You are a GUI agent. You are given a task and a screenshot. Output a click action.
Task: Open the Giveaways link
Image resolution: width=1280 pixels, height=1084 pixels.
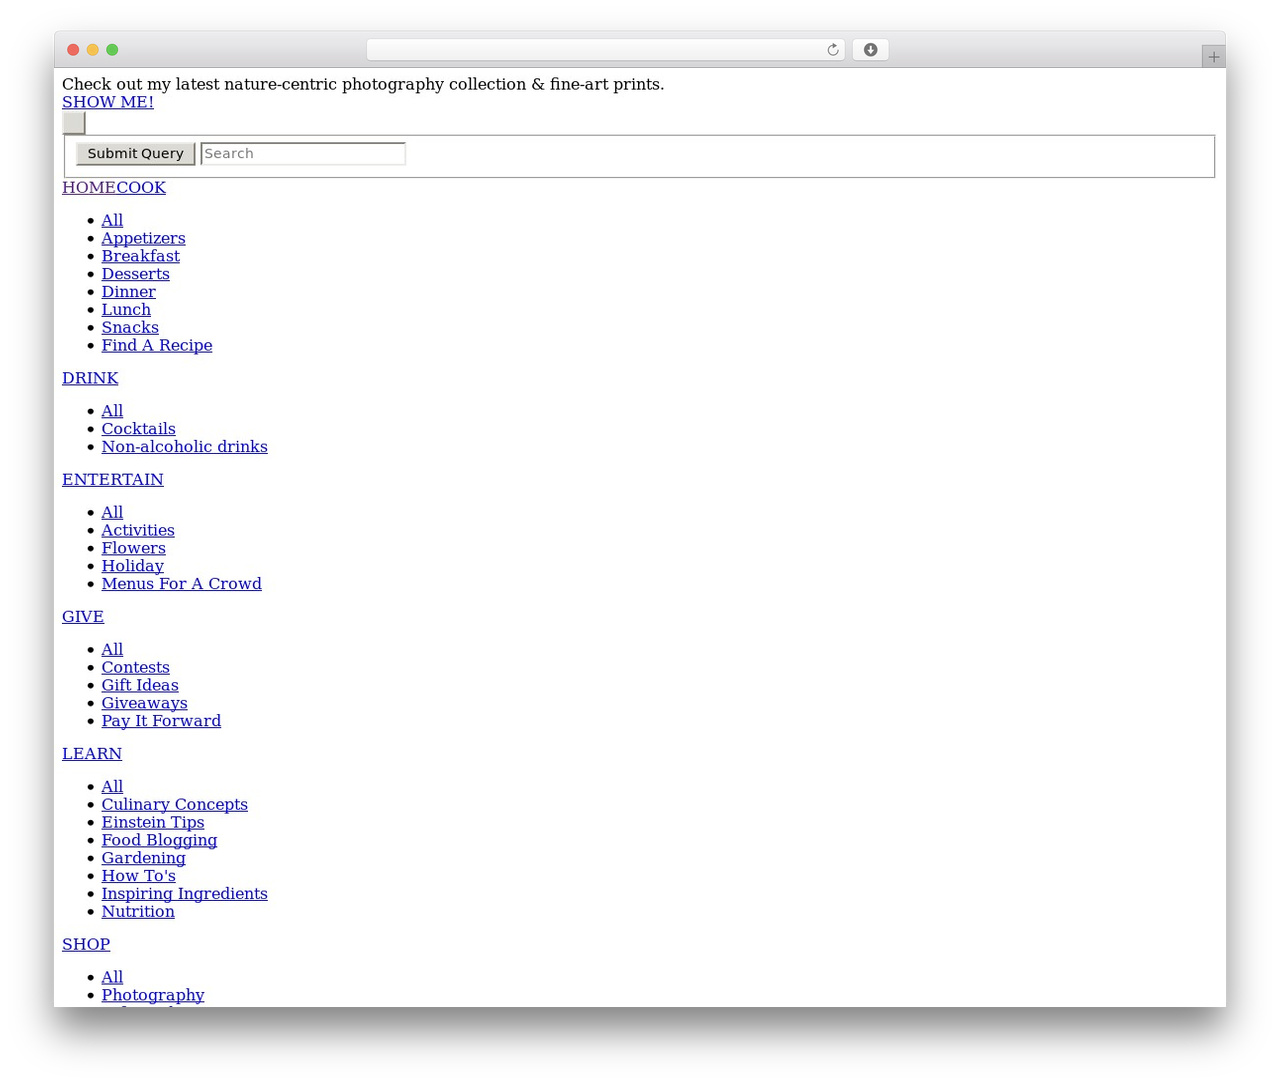(144, 704)
